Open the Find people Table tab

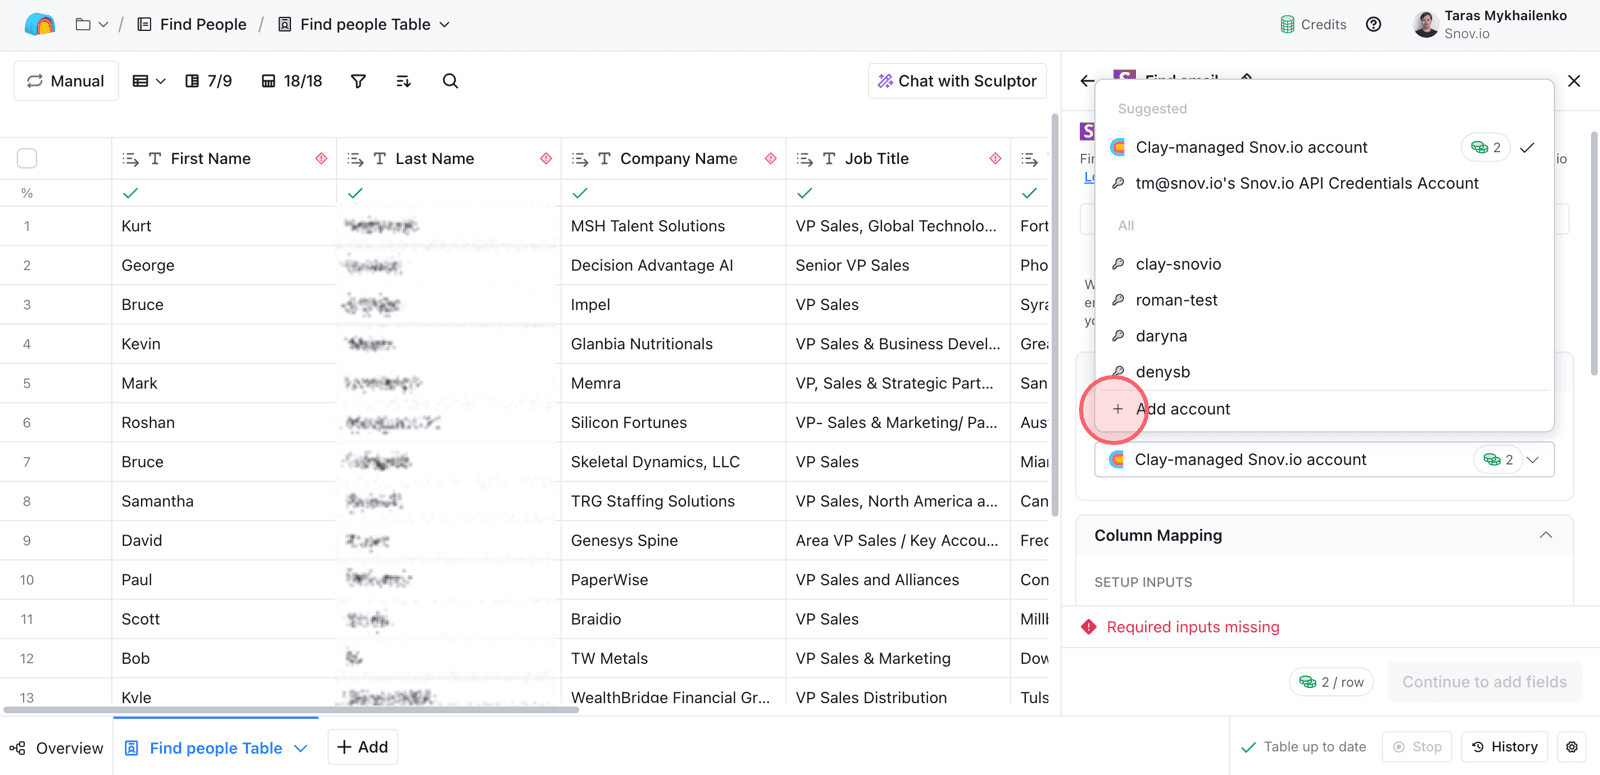[215, 748]
